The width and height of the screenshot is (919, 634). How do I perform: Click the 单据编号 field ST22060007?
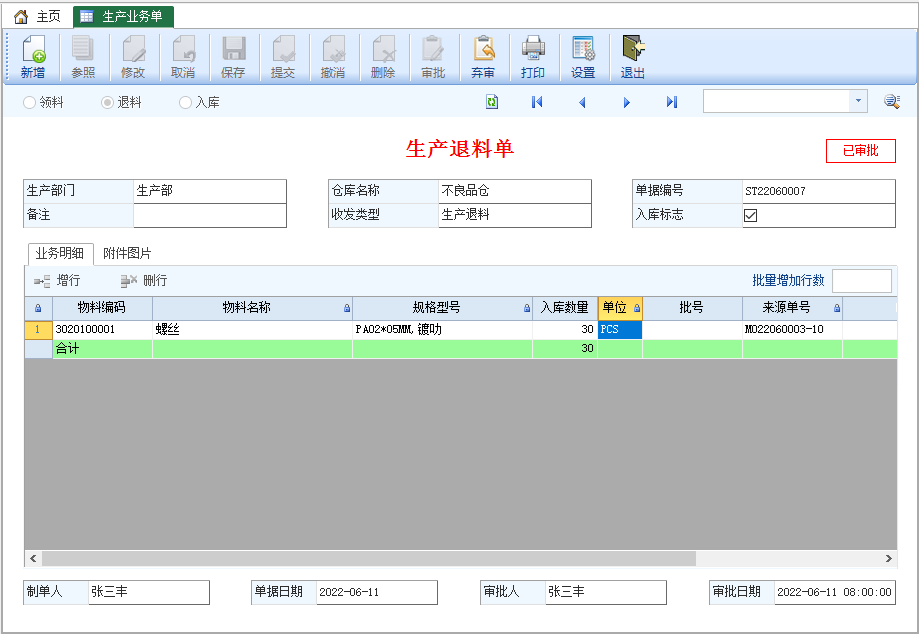point(819,191)
